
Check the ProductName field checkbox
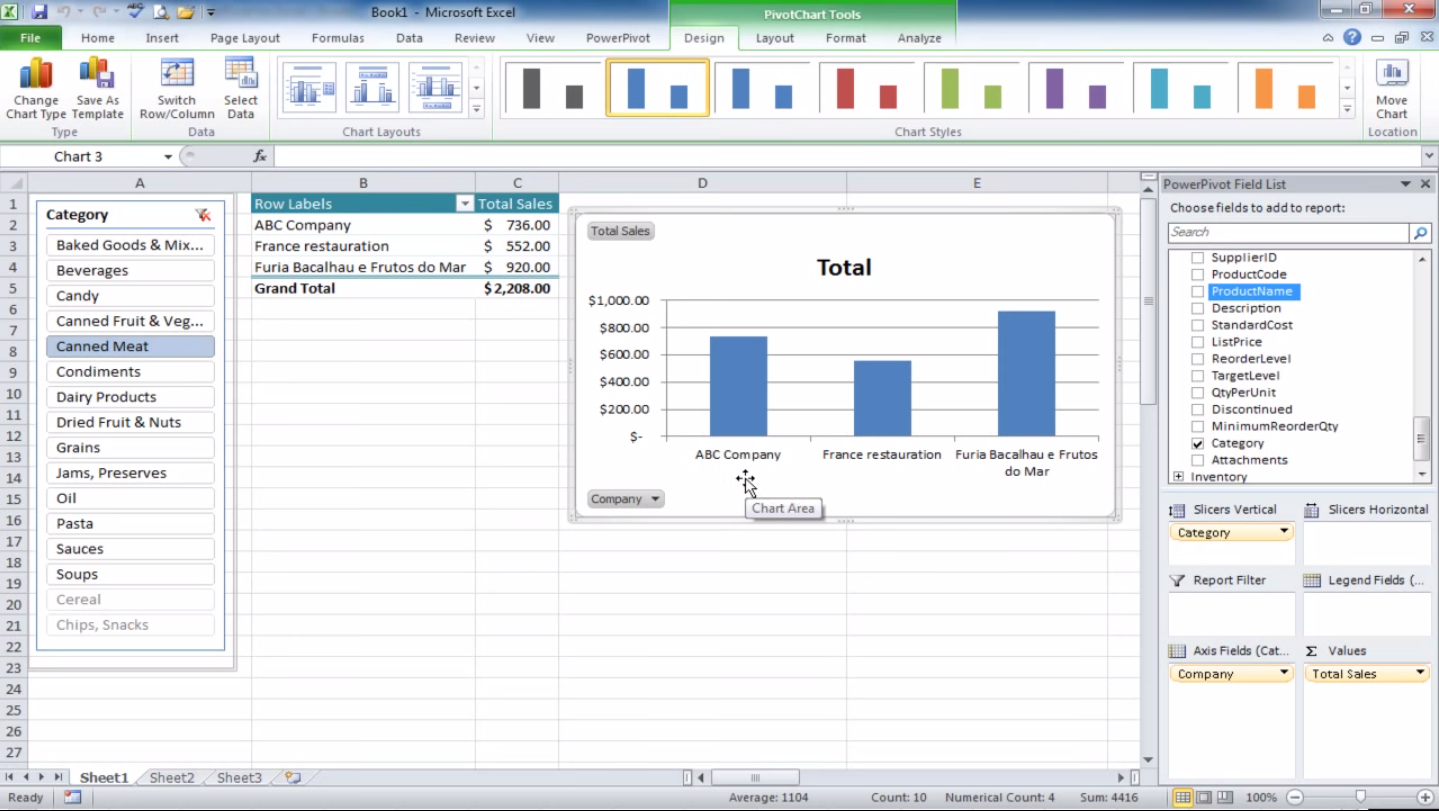1197,291
